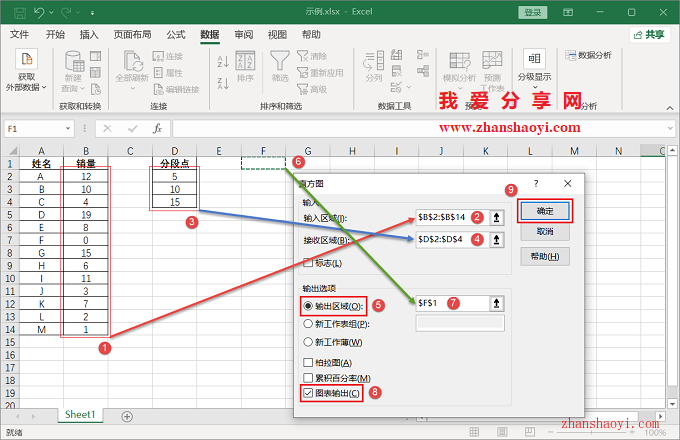Click the What-If Analysis icon
Screen dimensions: 680x440
click(459, 61)
